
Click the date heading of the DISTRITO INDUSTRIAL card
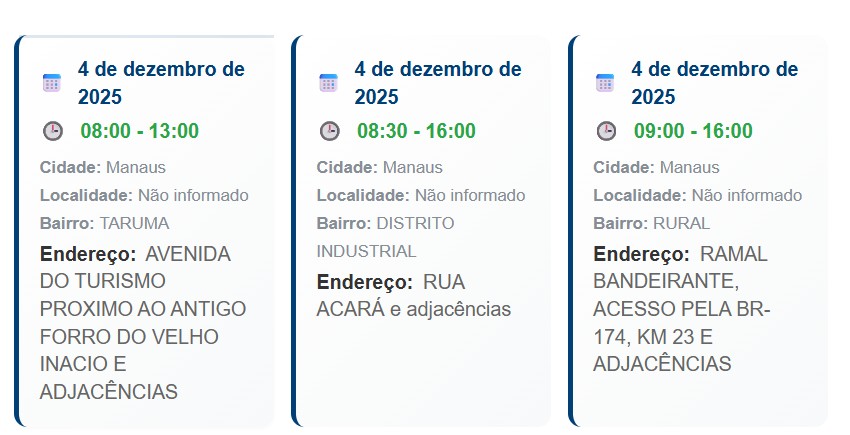click(x=437, y=83)
